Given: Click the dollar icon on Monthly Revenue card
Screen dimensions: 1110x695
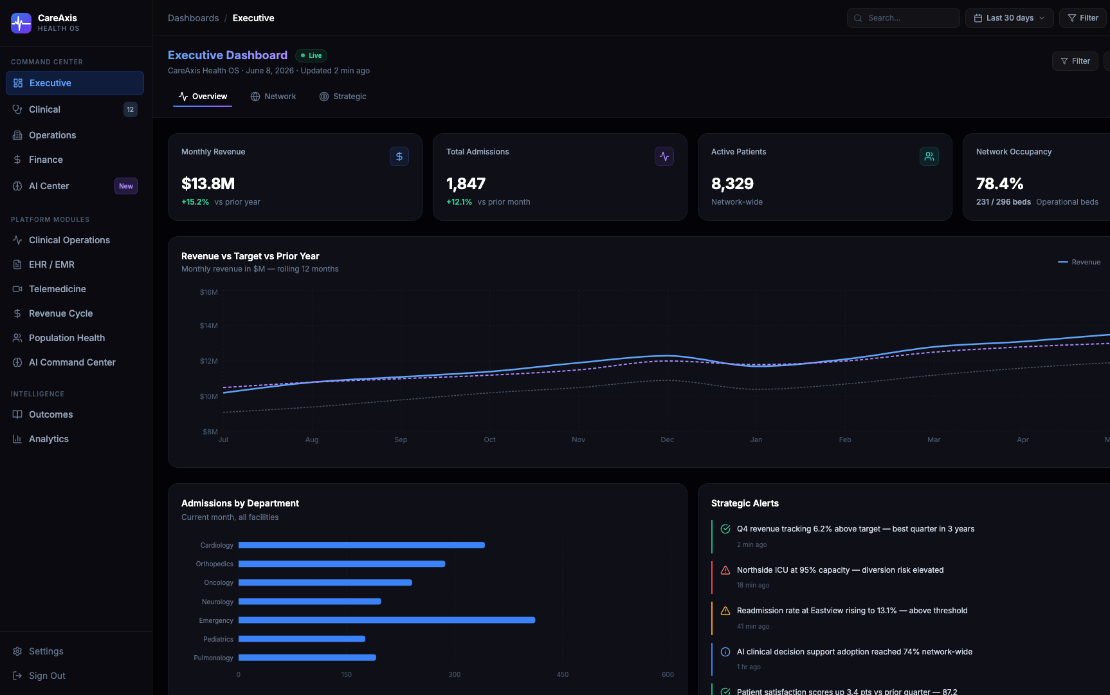Looking at the screenshot, I should click(x=399, y=156).
